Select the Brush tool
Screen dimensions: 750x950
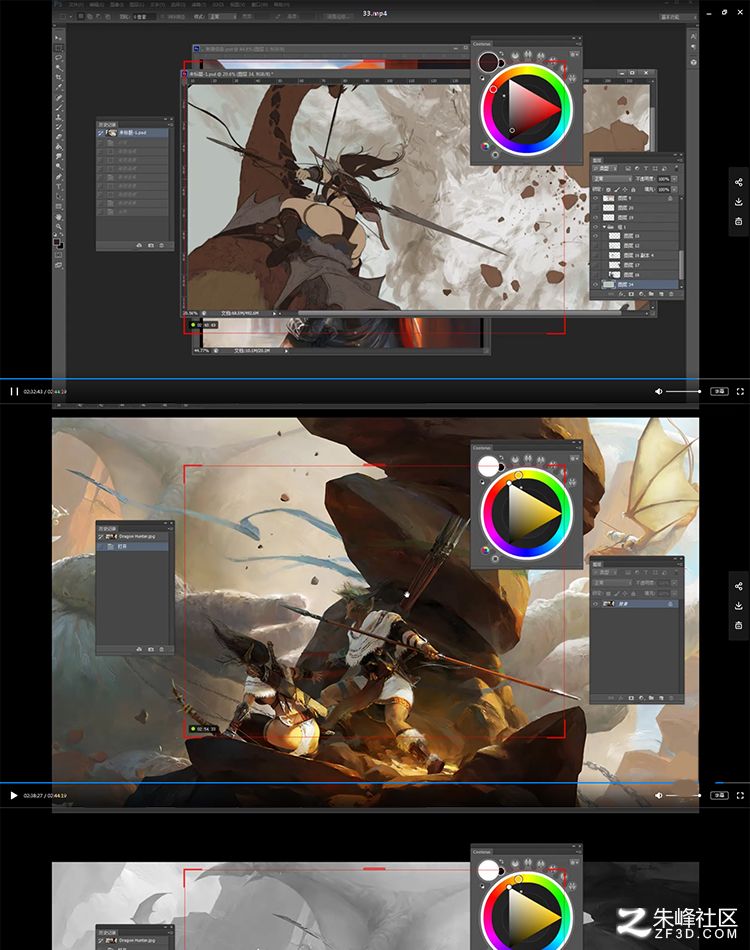pos(58,107)
